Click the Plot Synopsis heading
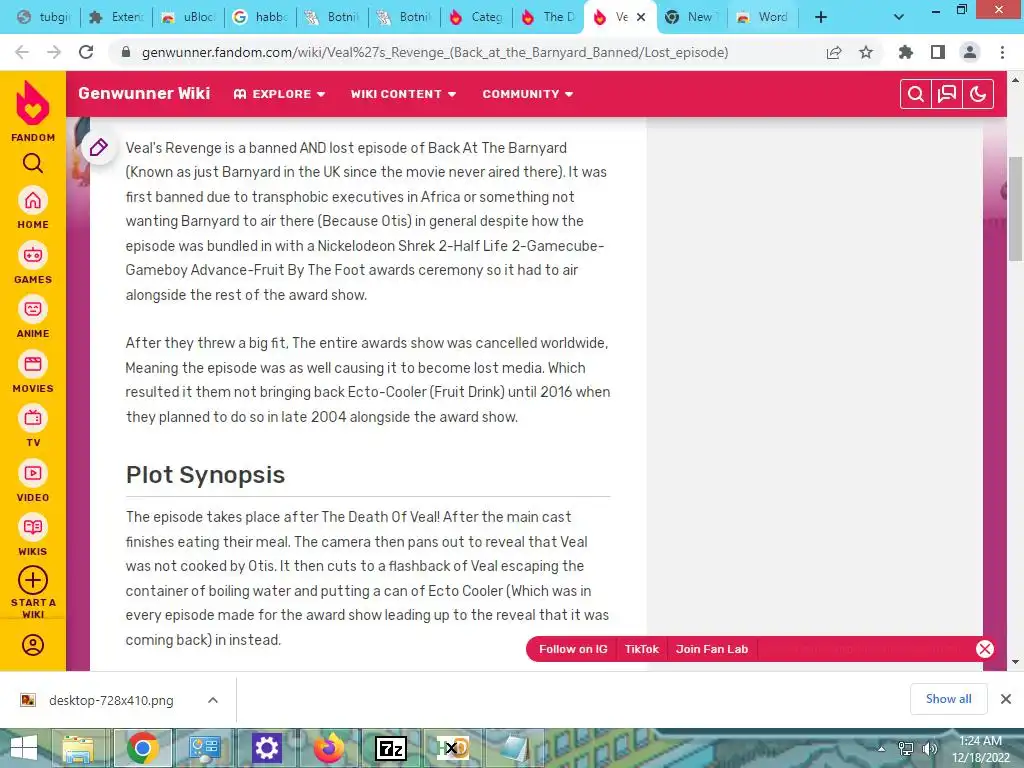 [x=205, y=475]
